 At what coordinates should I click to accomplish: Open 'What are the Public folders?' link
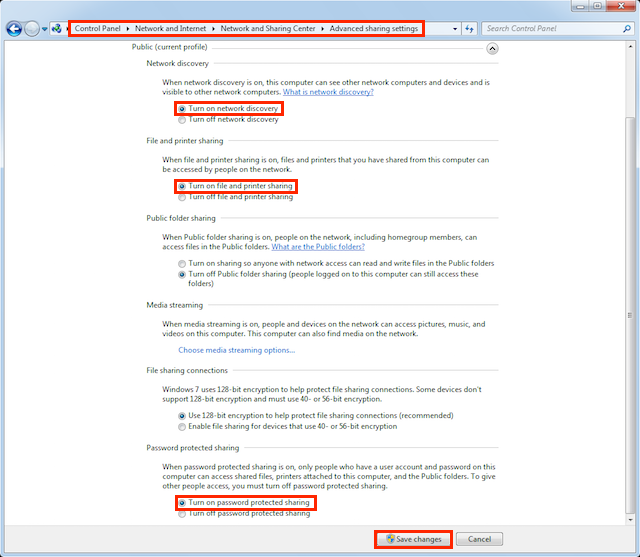tap(318, 247)
